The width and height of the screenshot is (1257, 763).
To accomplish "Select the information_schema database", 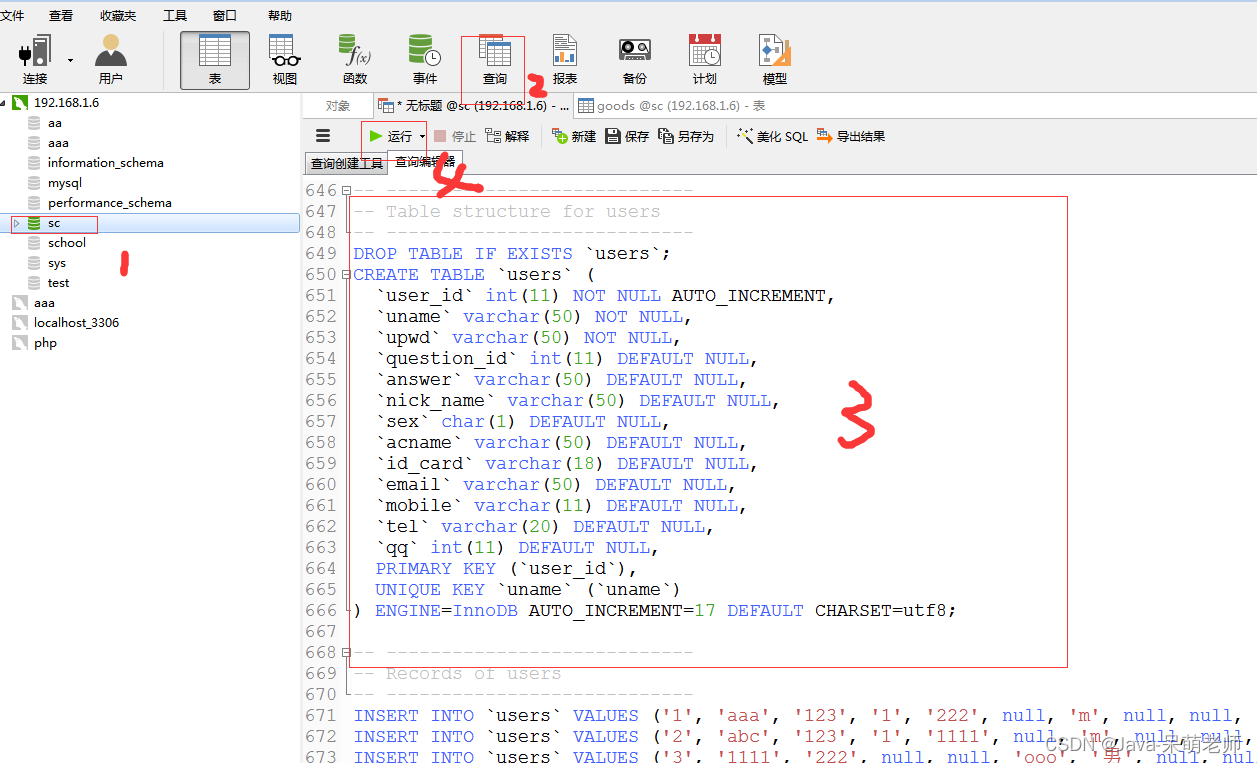I will [105, 163].
